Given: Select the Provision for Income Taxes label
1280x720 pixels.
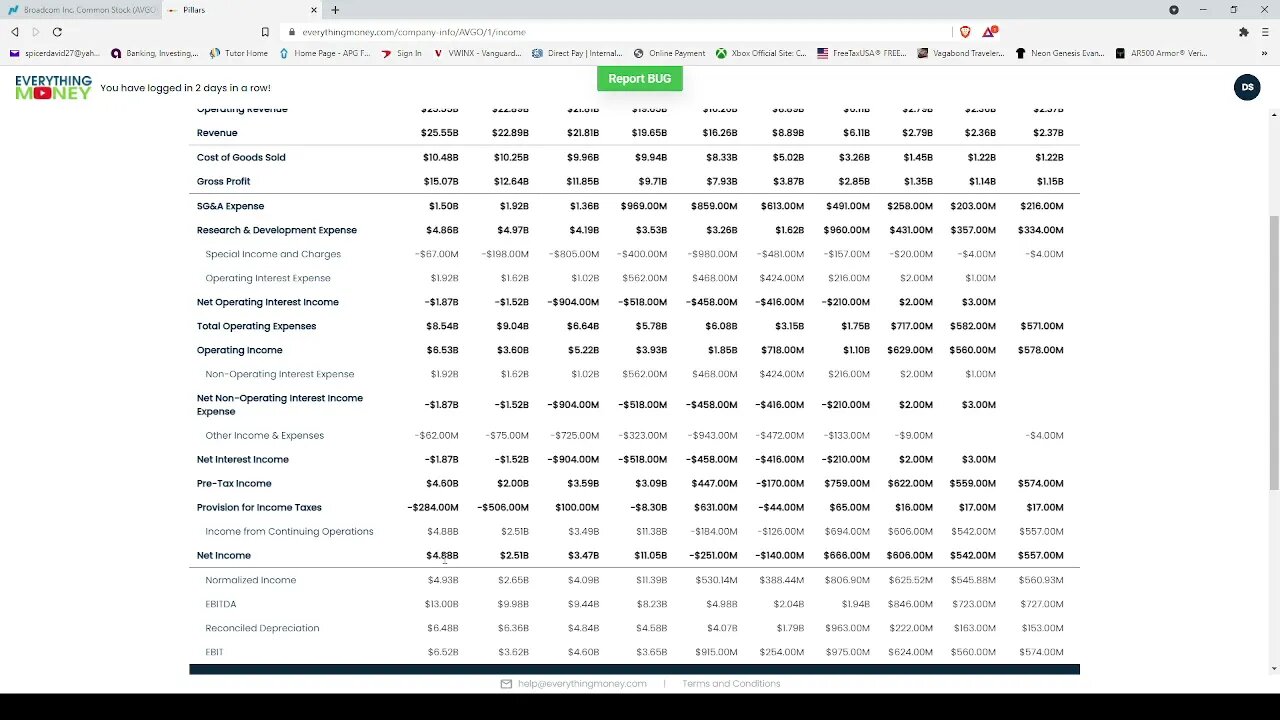Looking at the screenshot, I should (x=259, y=507).
